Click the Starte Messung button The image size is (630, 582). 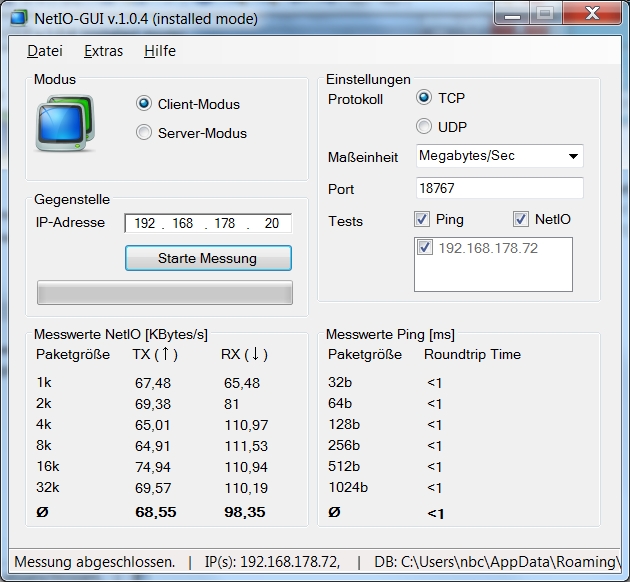208,258
